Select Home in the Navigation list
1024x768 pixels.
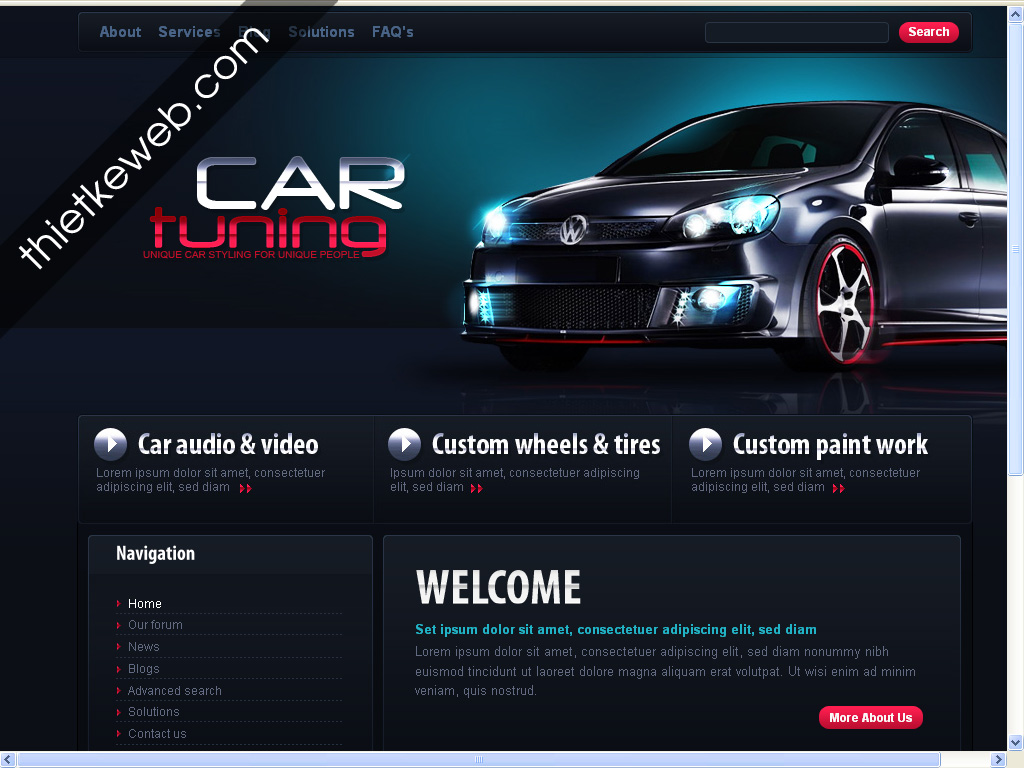[x=144, y=603]
